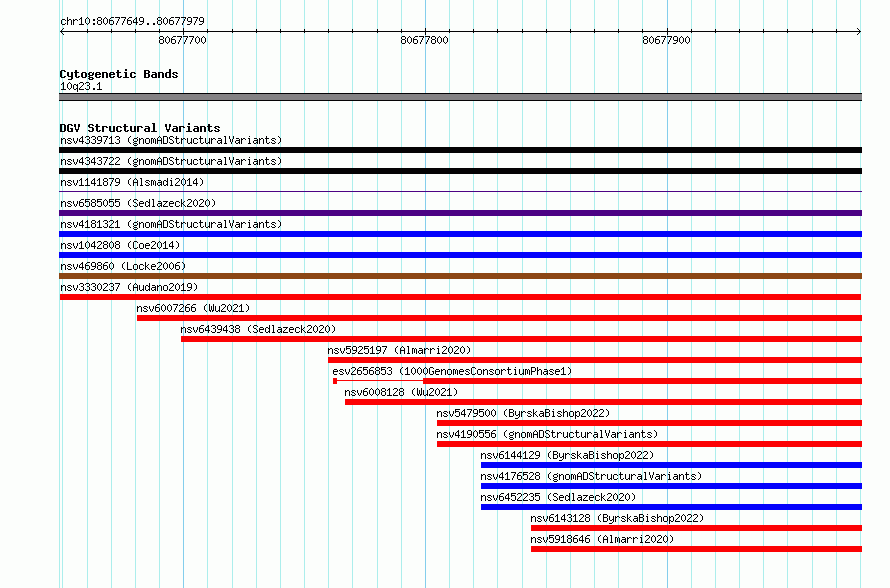Click the brown bar under nsv469860
The height and width of the screenshot is (588, 890).
point(460,276)
